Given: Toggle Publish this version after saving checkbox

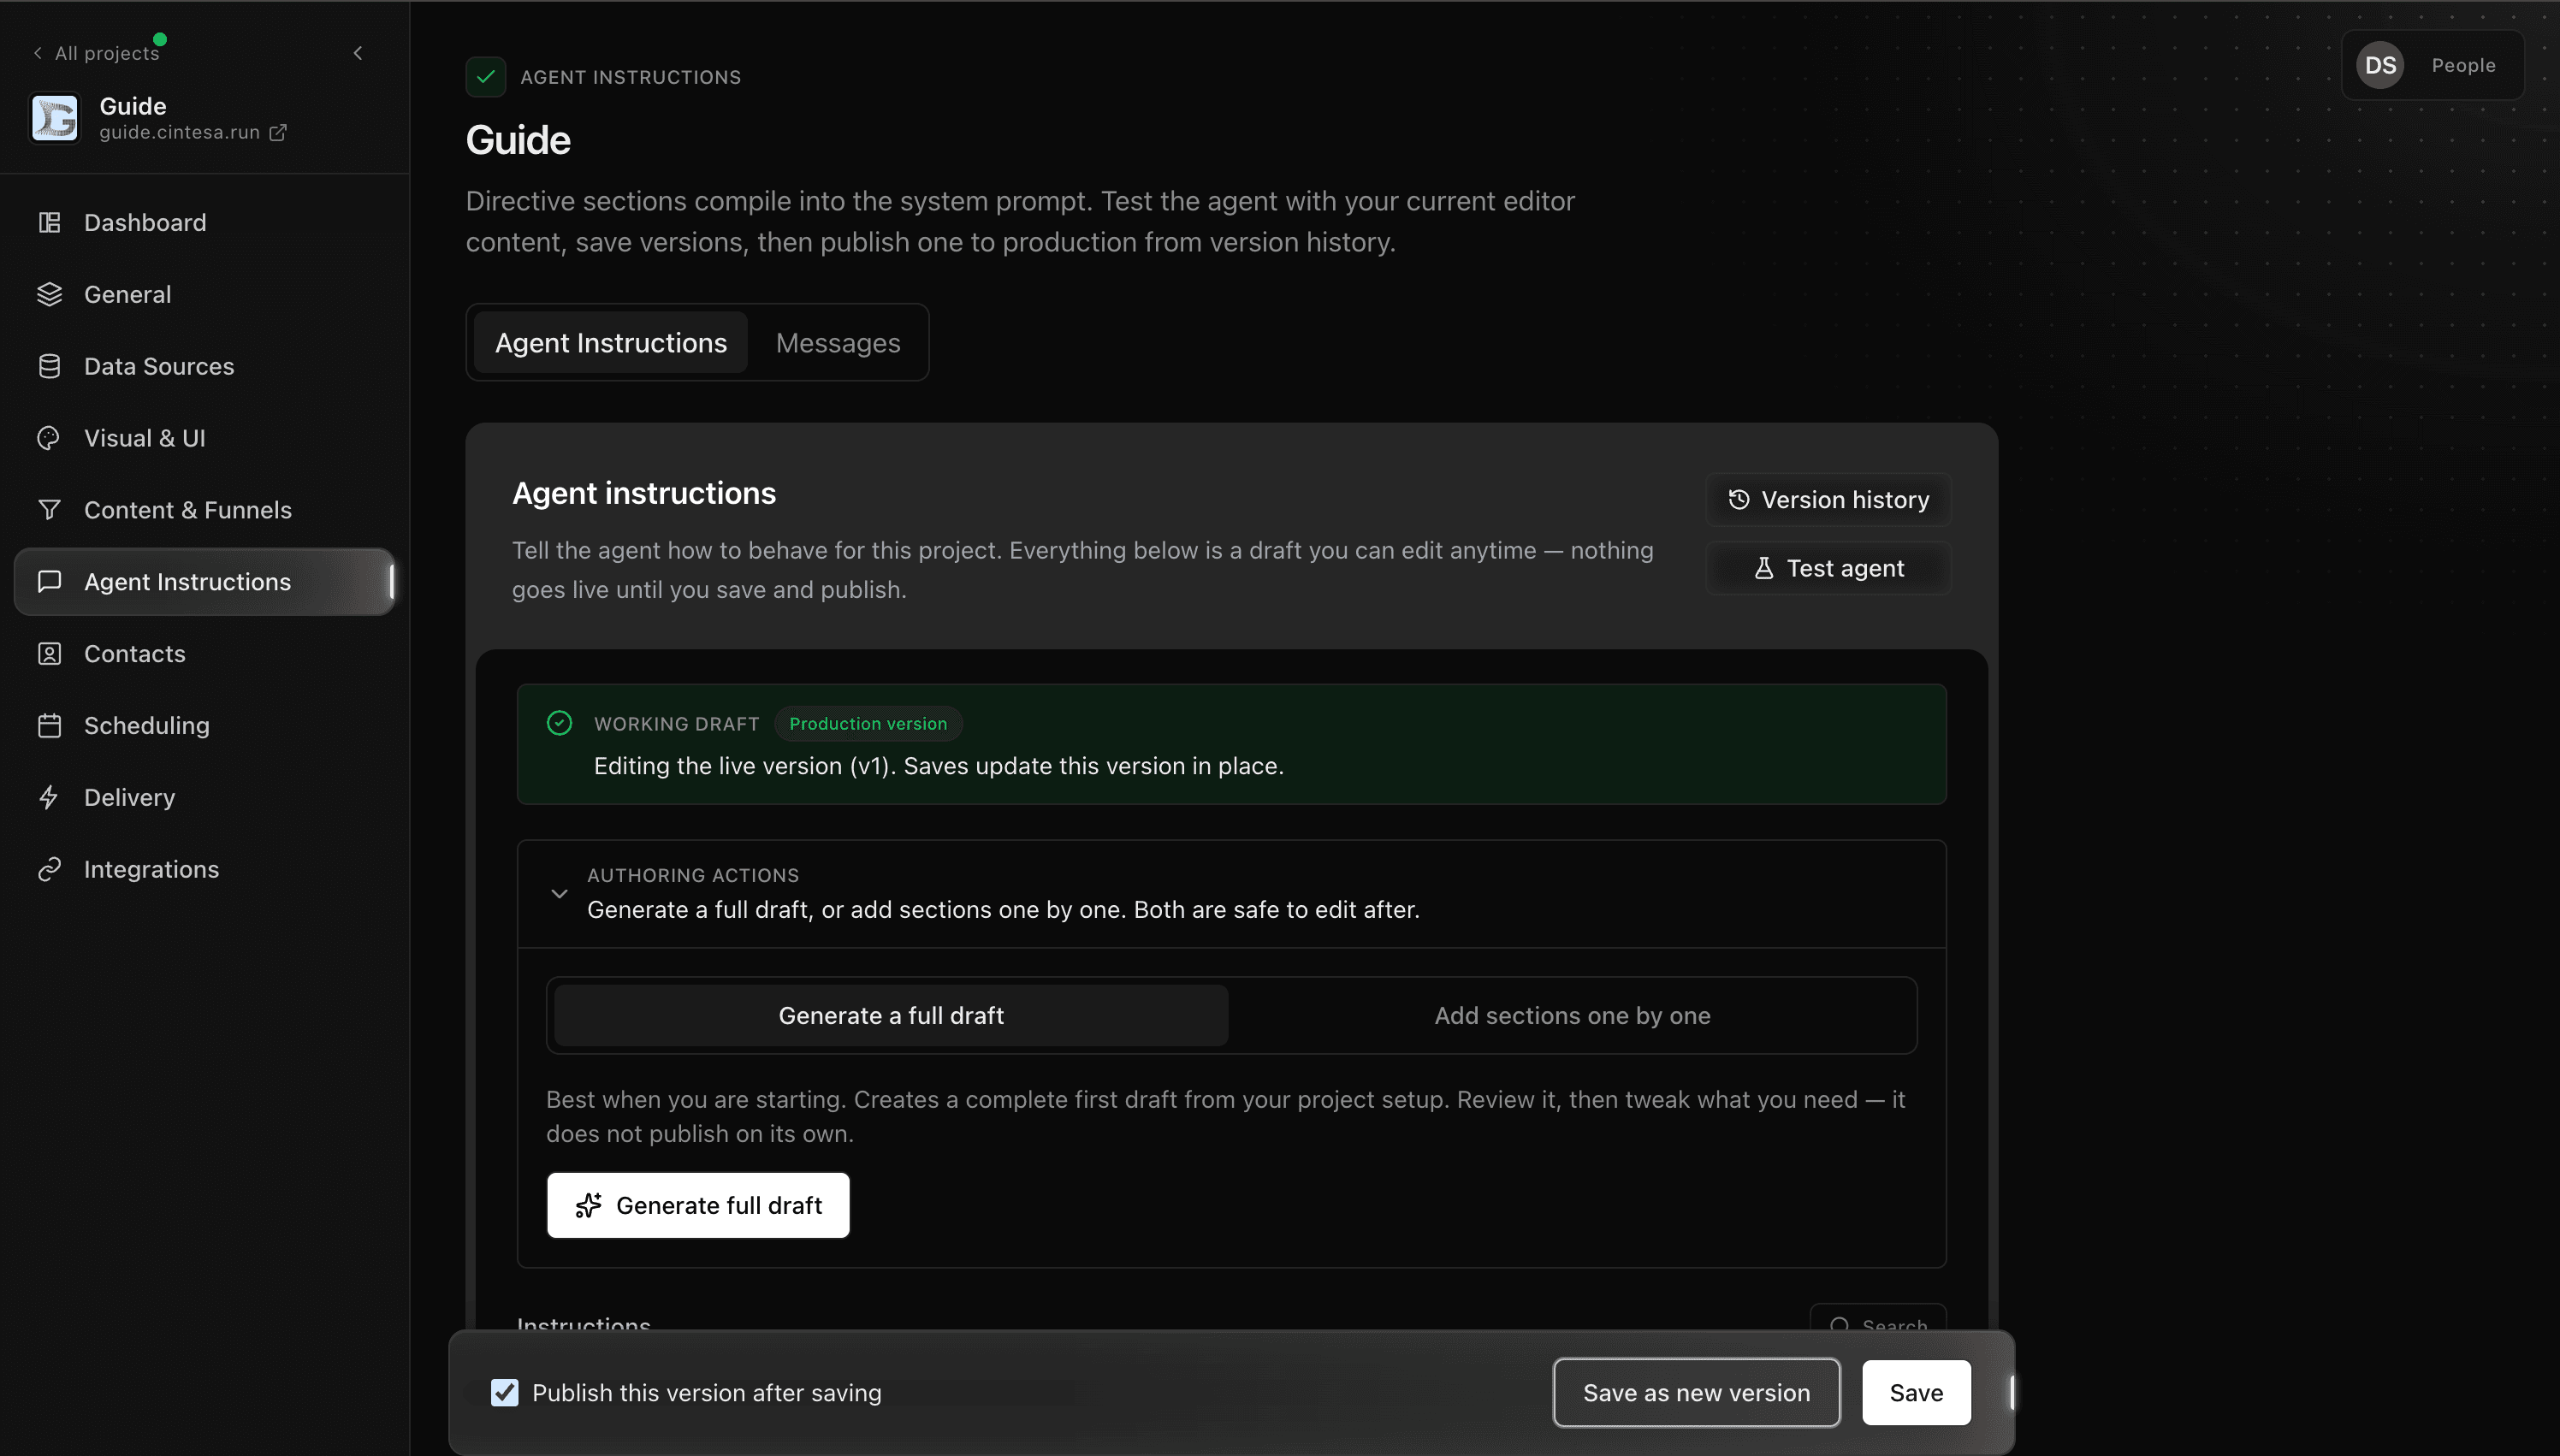Looking at the screenshot, I should click(x=505, y=1392).
